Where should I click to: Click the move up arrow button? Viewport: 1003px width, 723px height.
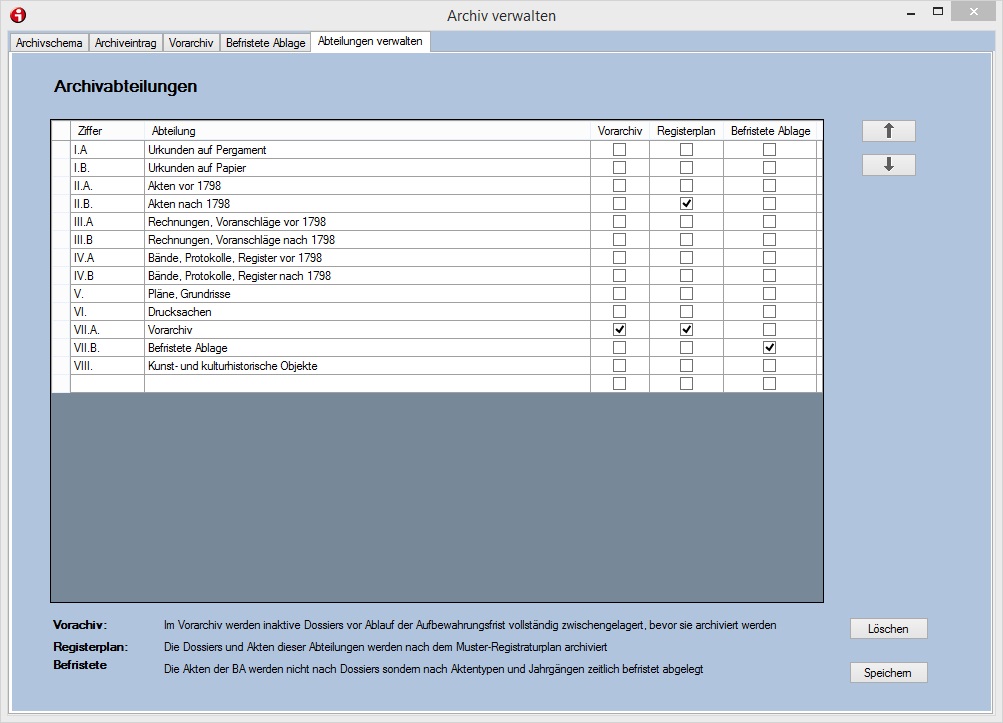(x=888, y=131)
